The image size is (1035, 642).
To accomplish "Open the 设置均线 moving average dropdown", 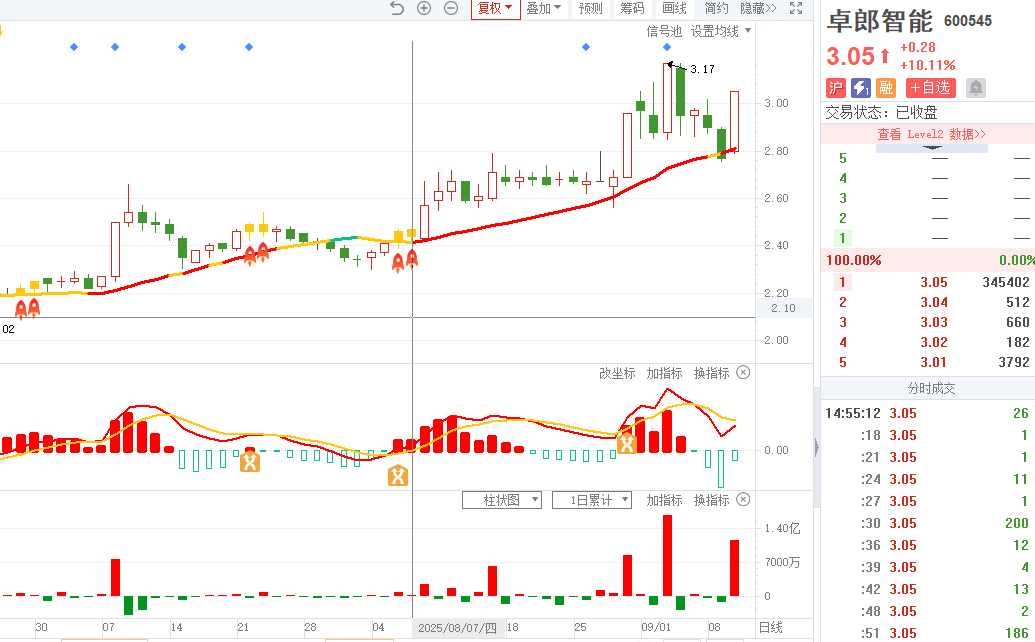I will pos(721,31).
